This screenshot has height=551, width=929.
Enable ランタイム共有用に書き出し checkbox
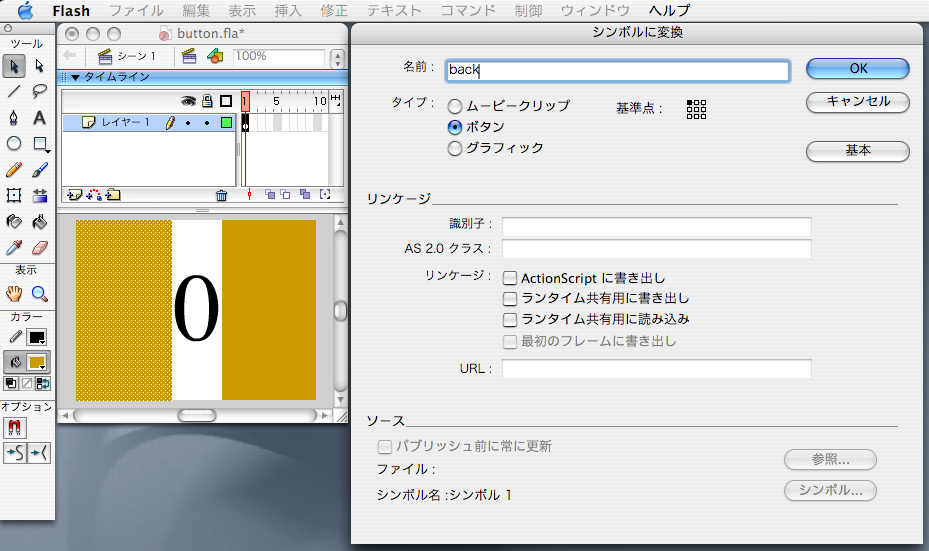510,299
